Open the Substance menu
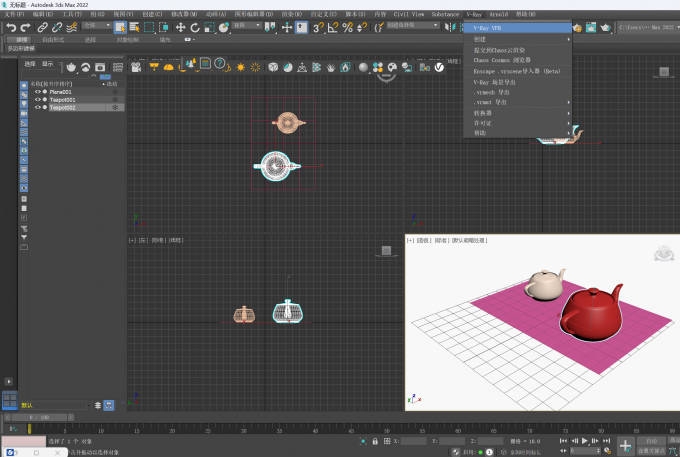Screen dimensions: 680x457 [445, 14]
